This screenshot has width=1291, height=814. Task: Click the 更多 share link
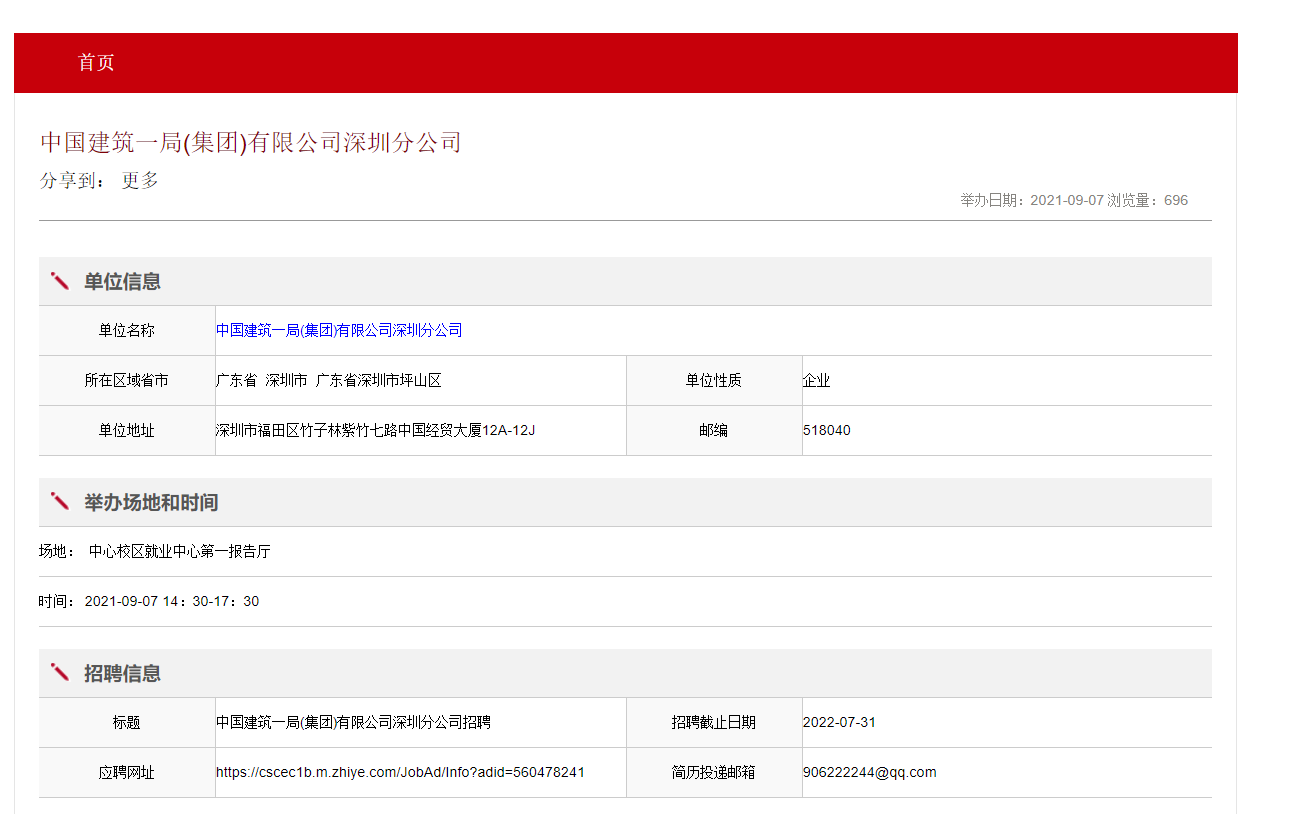pos(140,181)
